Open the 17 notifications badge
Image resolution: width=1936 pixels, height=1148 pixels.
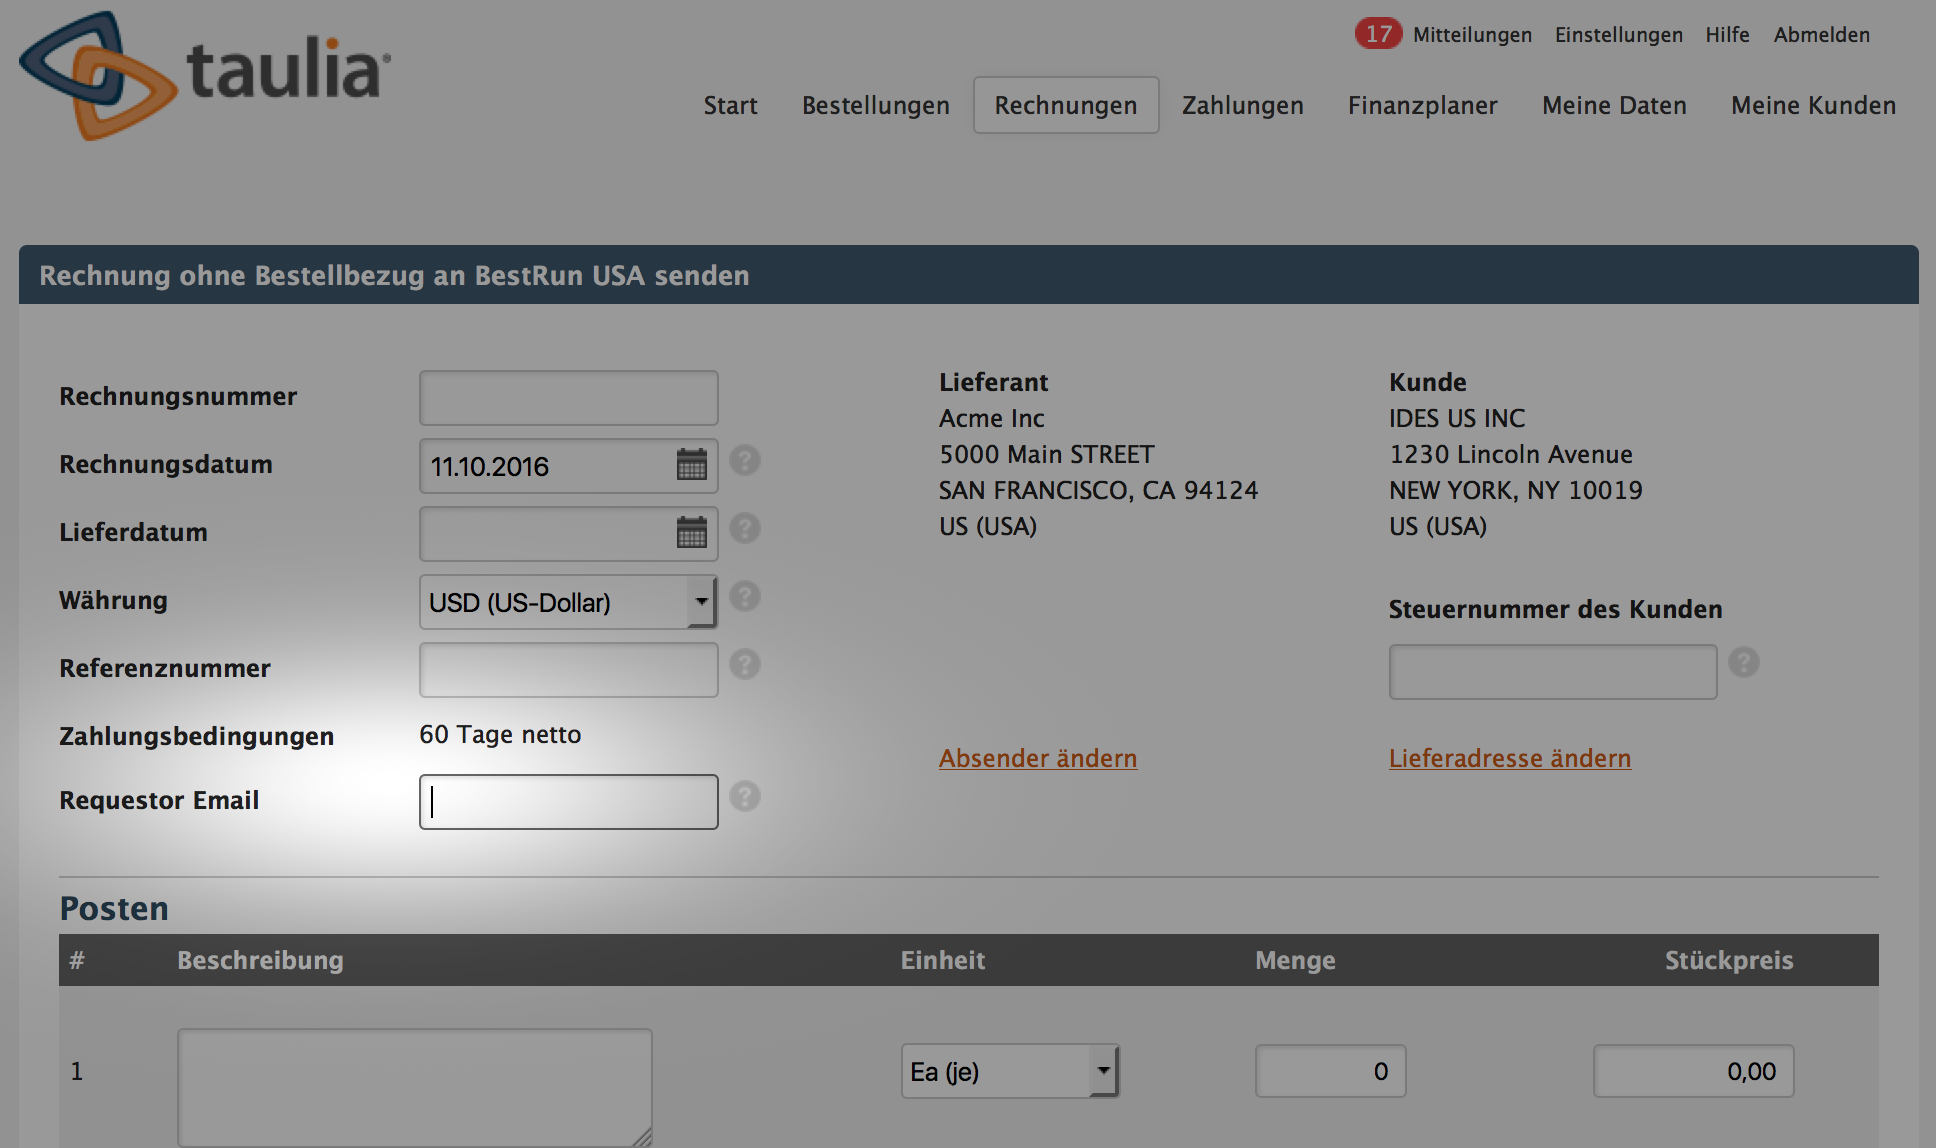[x=1378, y=34]
